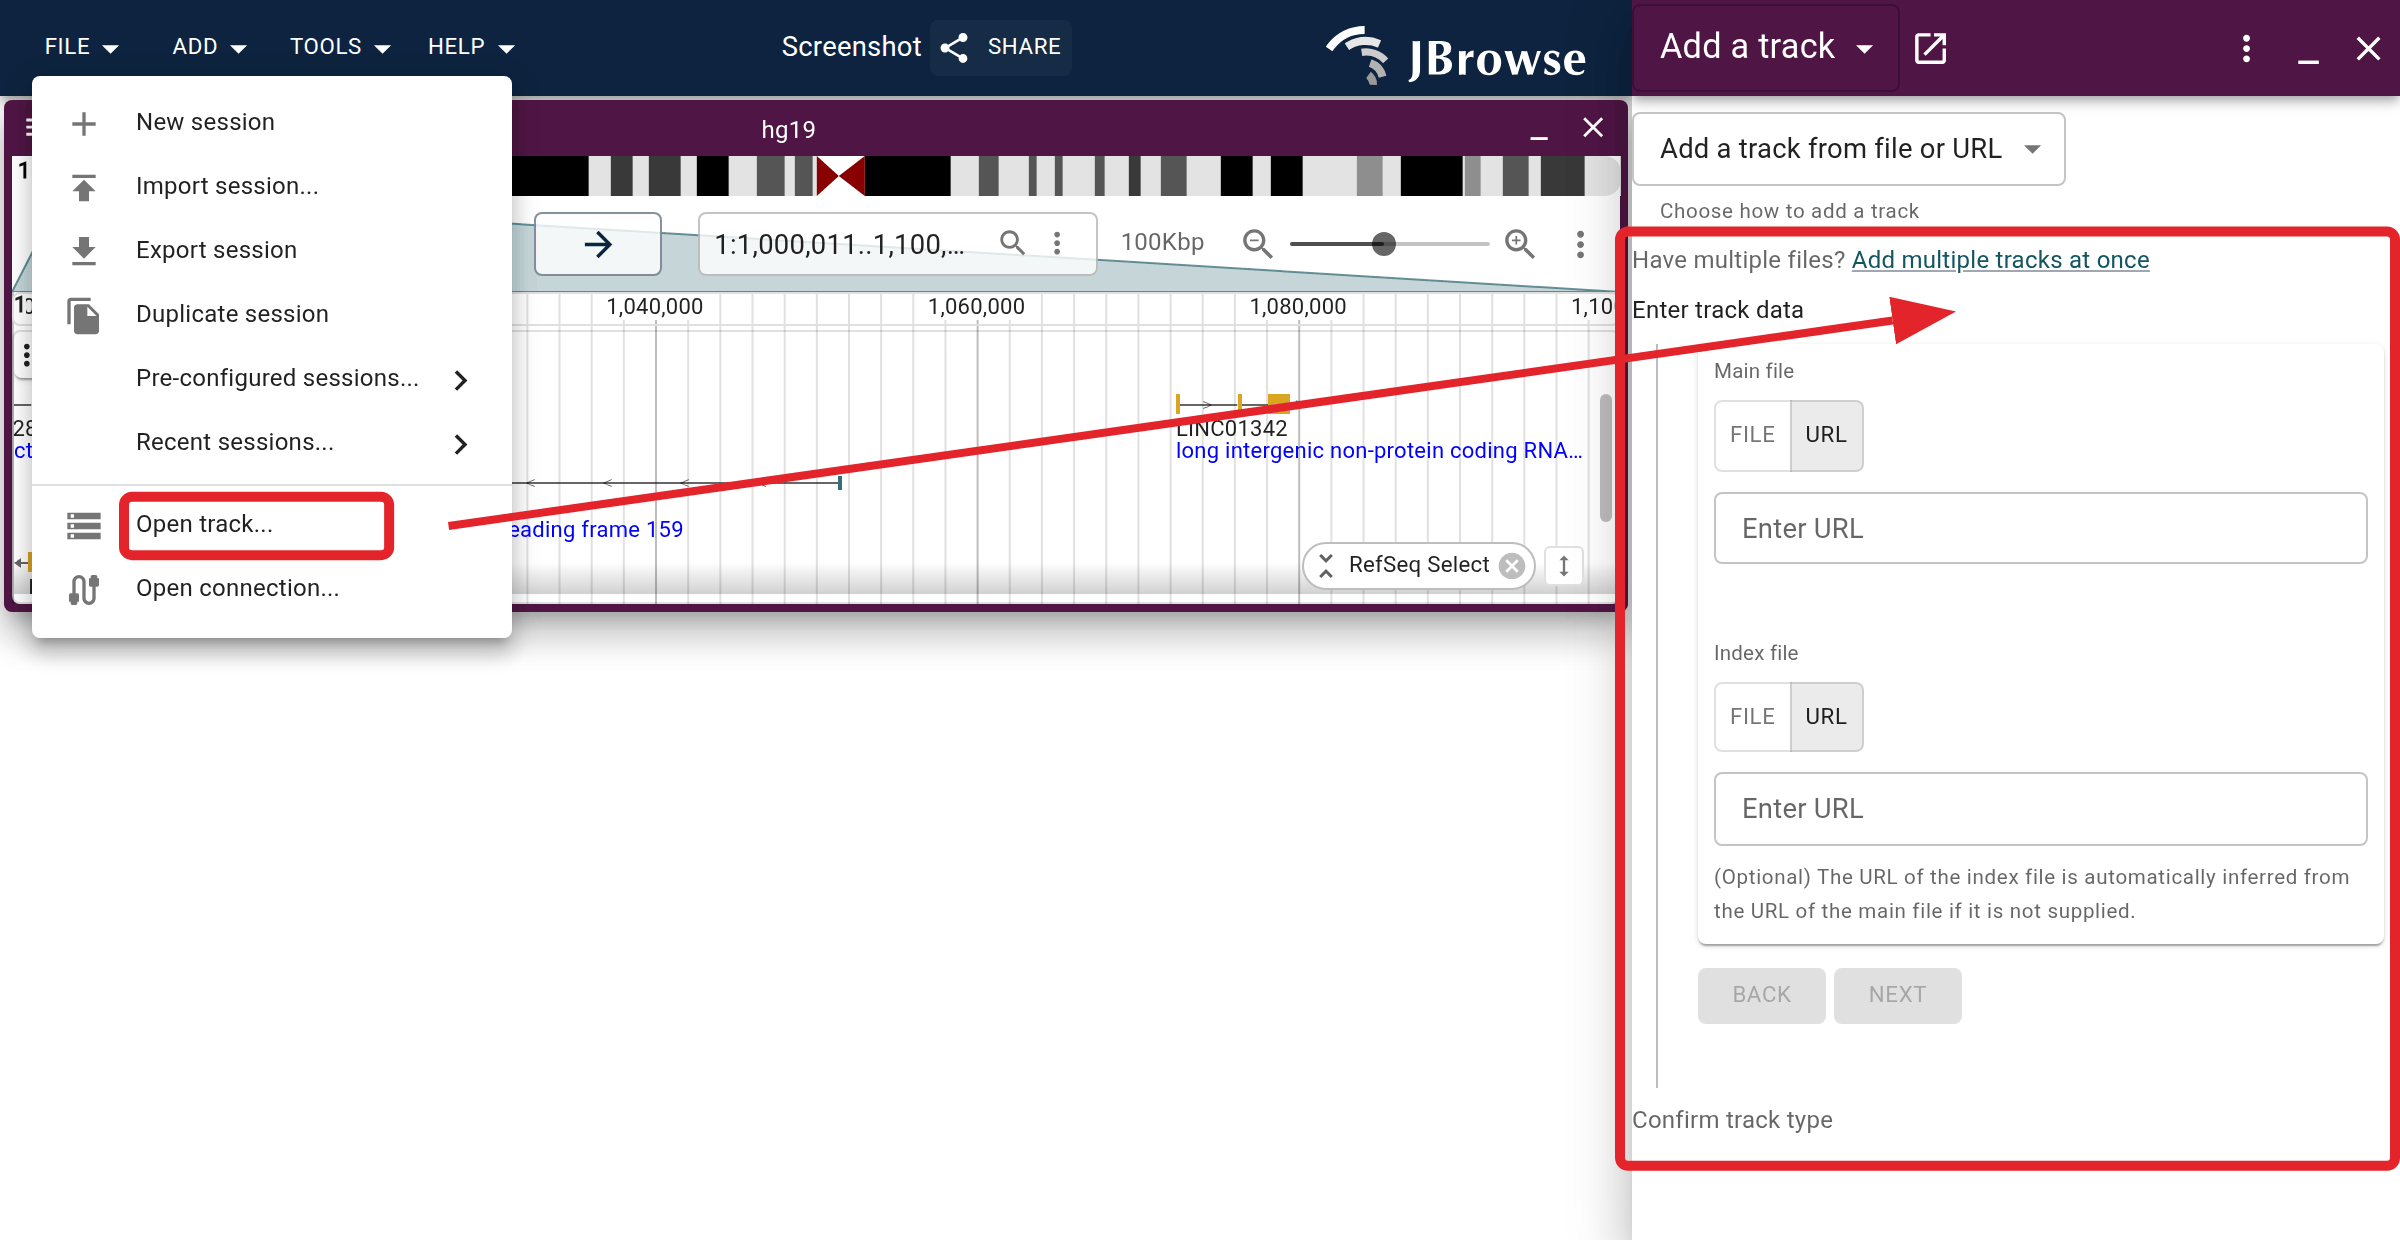The width and height of the screenshot is (2400, 1240).
Task: Click the LINC01342 gene feature label
Action: [x=1231, y=429]
